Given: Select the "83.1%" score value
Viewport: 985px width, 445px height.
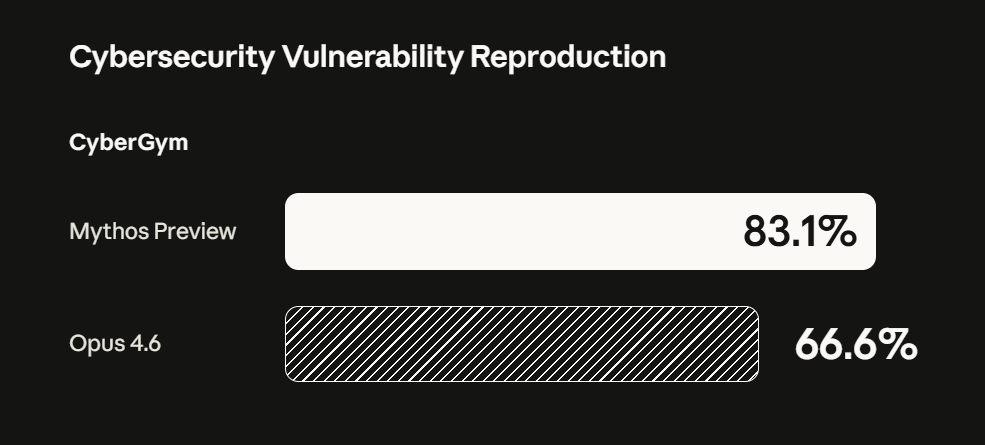Looking at the screenshot, I should tap(799, 232).
